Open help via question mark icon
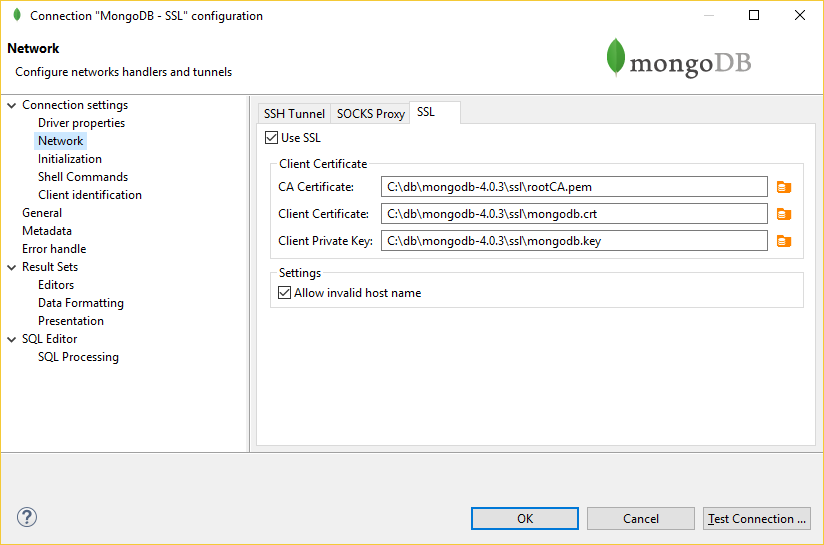The width and height of the screenshot is (824, 545). [27, 517]
